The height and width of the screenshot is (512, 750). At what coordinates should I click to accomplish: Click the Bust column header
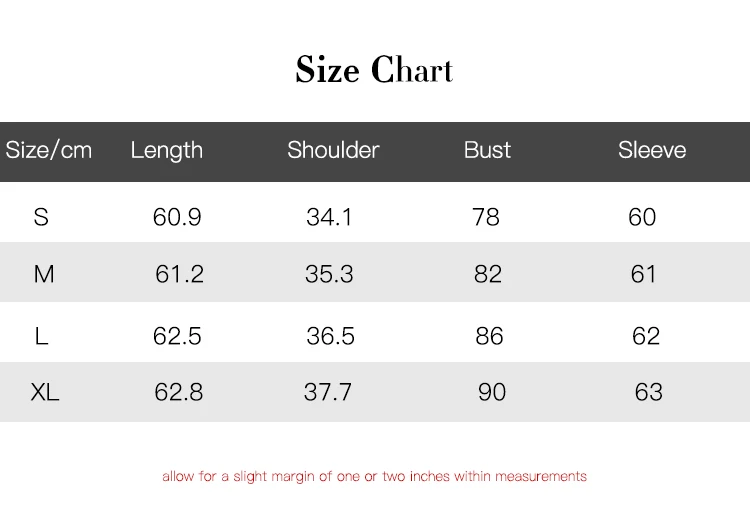pos(487,150)
